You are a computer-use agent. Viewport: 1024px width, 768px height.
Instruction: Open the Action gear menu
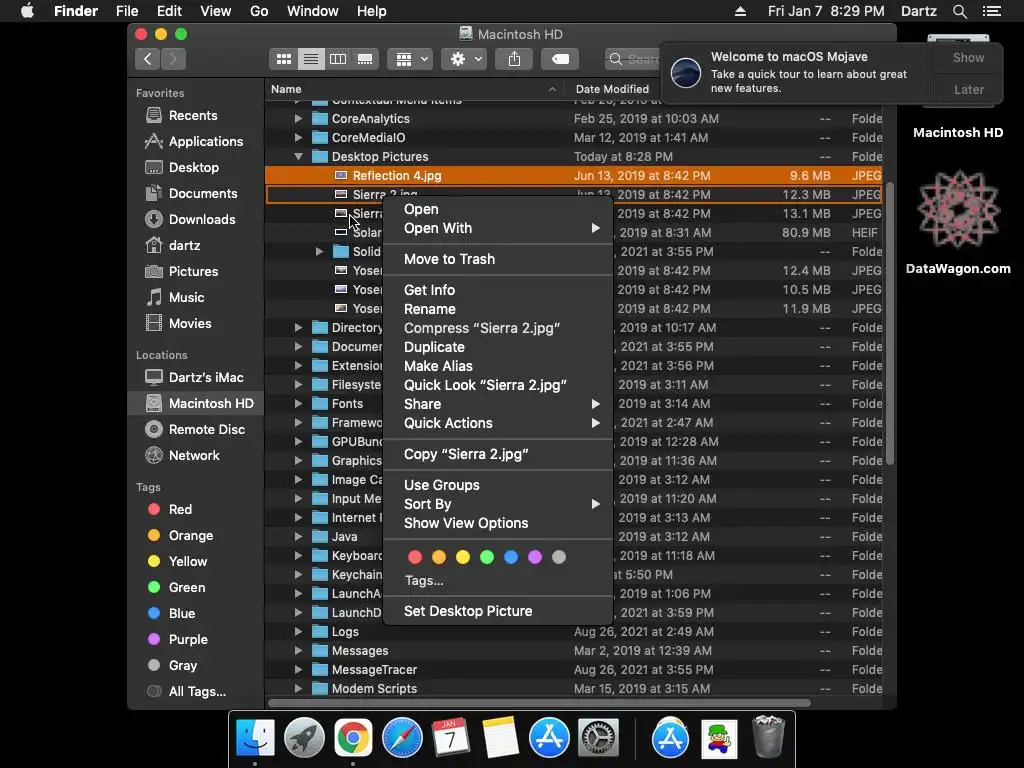[464, 59]
